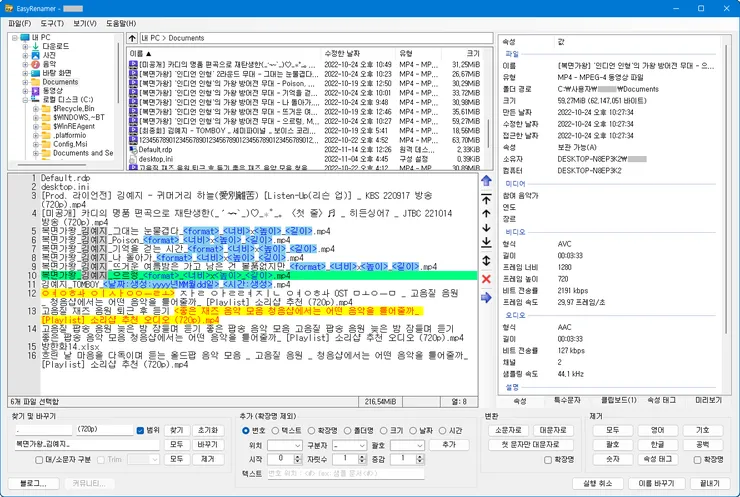The width and height of the screenshot is (740, 497).
Task: Click the .platformio folder icon
Action: [x=46, y=135]
